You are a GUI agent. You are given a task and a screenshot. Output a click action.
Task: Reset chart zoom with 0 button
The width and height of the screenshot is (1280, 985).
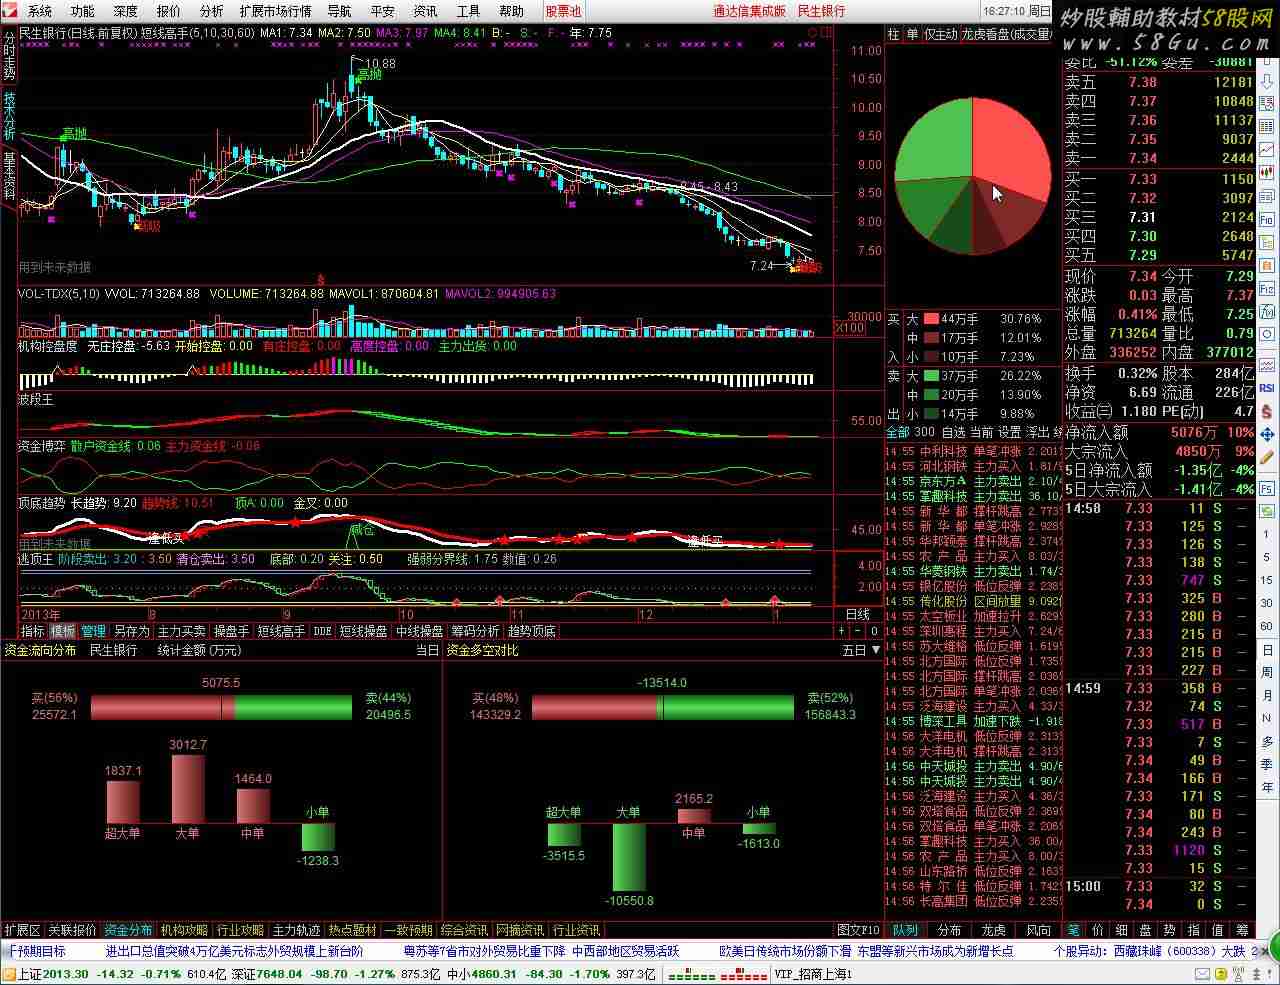pos(874,631)
